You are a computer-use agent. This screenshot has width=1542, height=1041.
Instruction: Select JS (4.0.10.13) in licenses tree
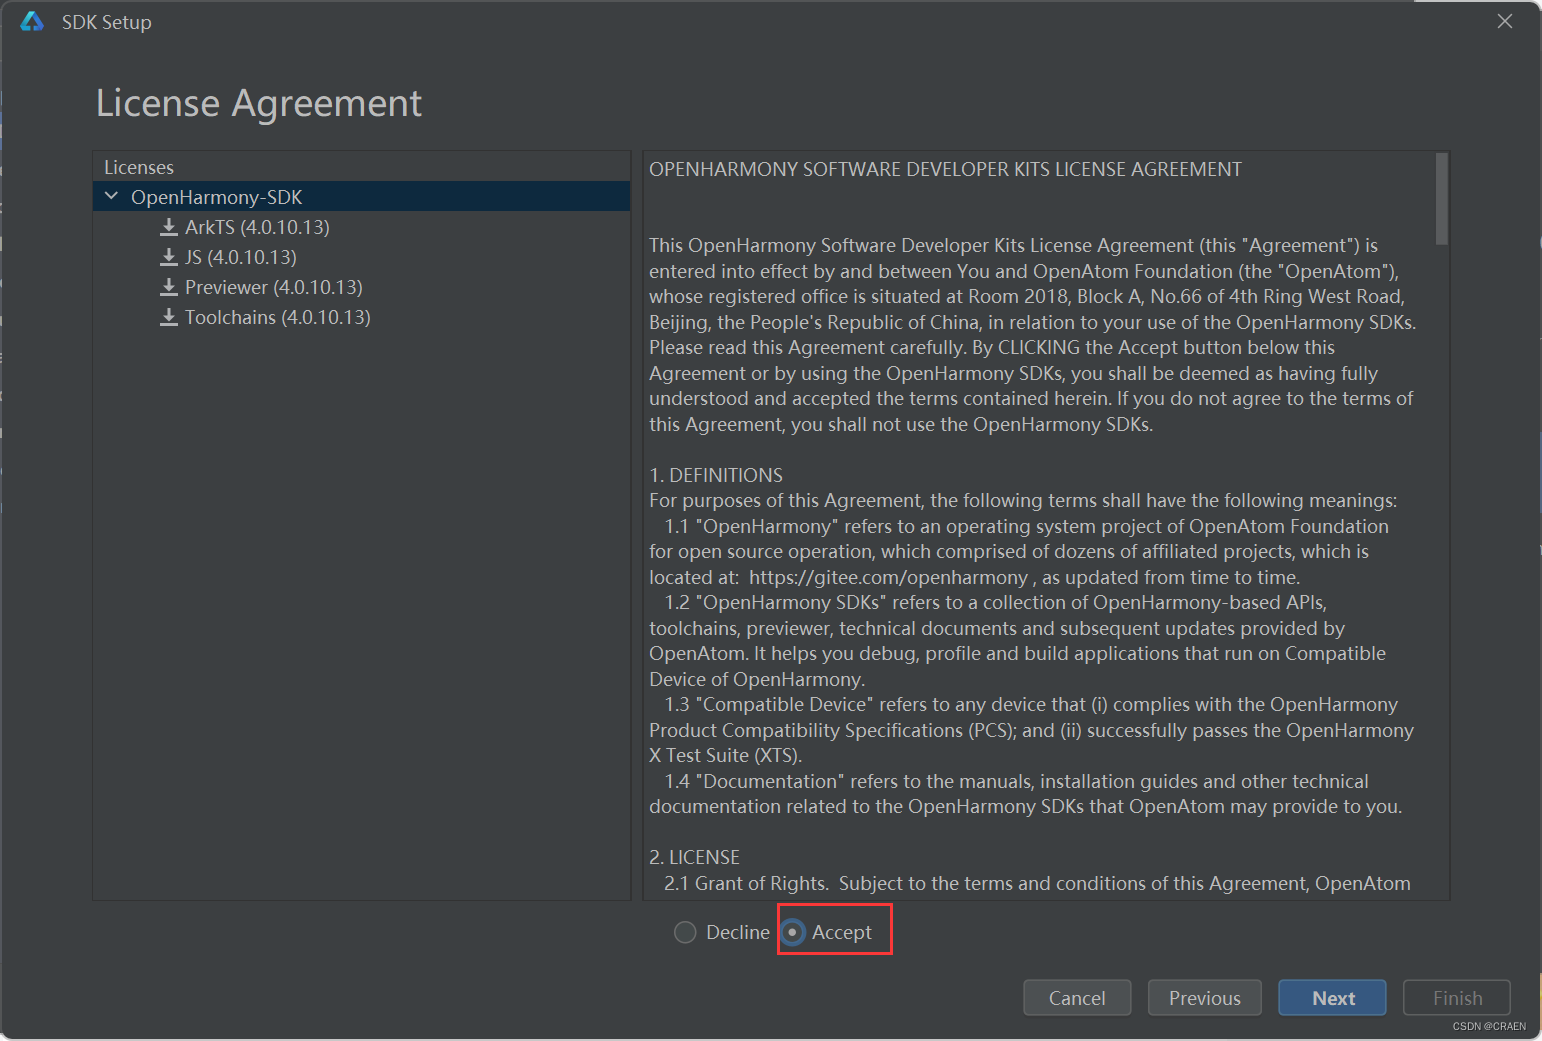click(x=241, y=257)
